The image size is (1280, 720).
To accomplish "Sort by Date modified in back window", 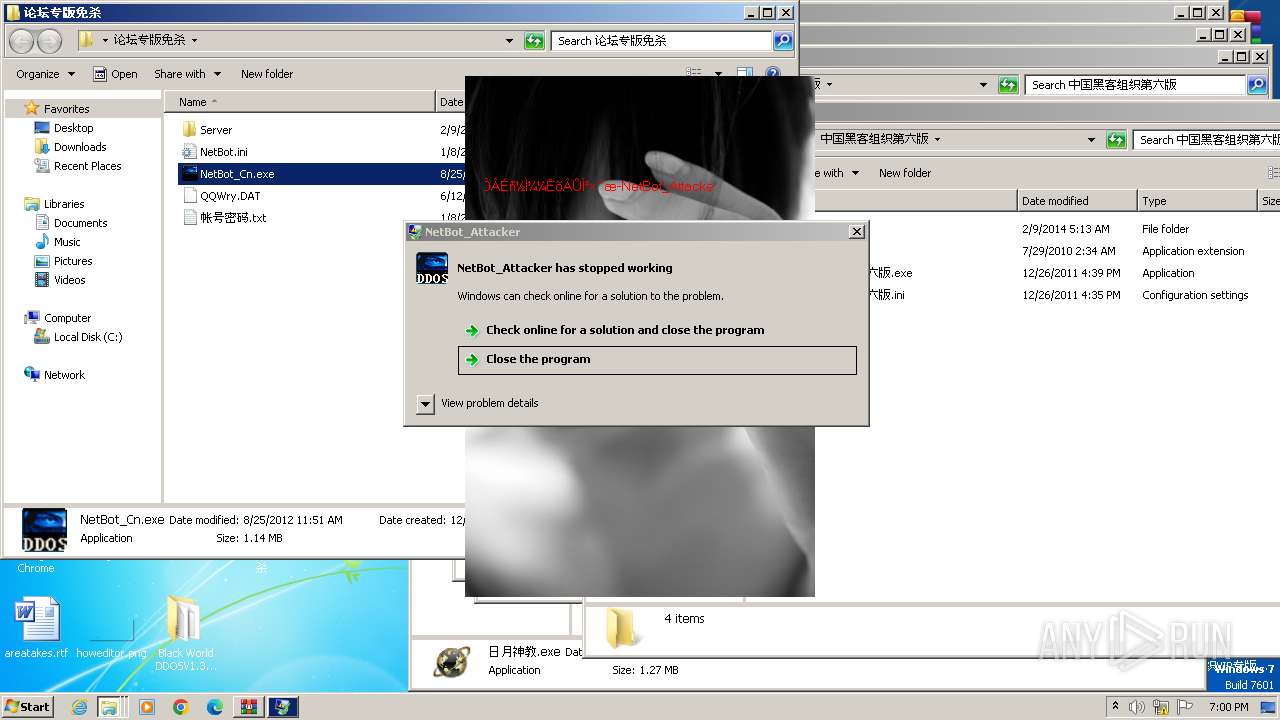I will 1077,201.
